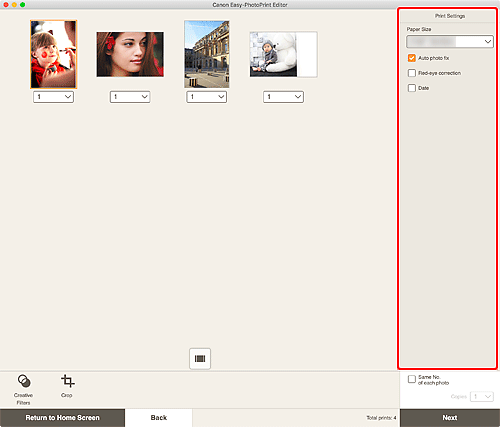Open copies dropdown under woman portrait photo

click(x=130, y=97)
